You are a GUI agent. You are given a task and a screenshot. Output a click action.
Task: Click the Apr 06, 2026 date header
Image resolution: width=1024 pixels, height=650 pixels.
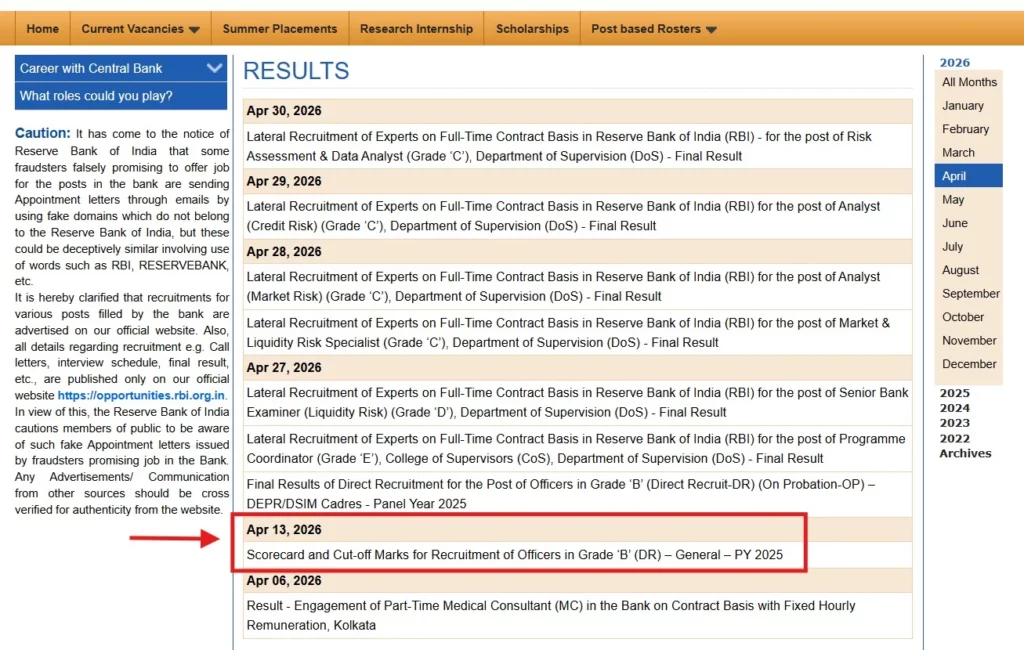point(283,581)
